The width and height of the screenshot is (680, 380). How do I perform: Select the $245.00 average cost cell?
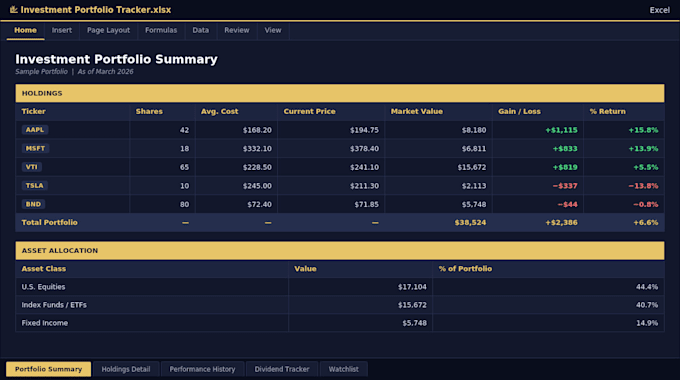[236, 186]
